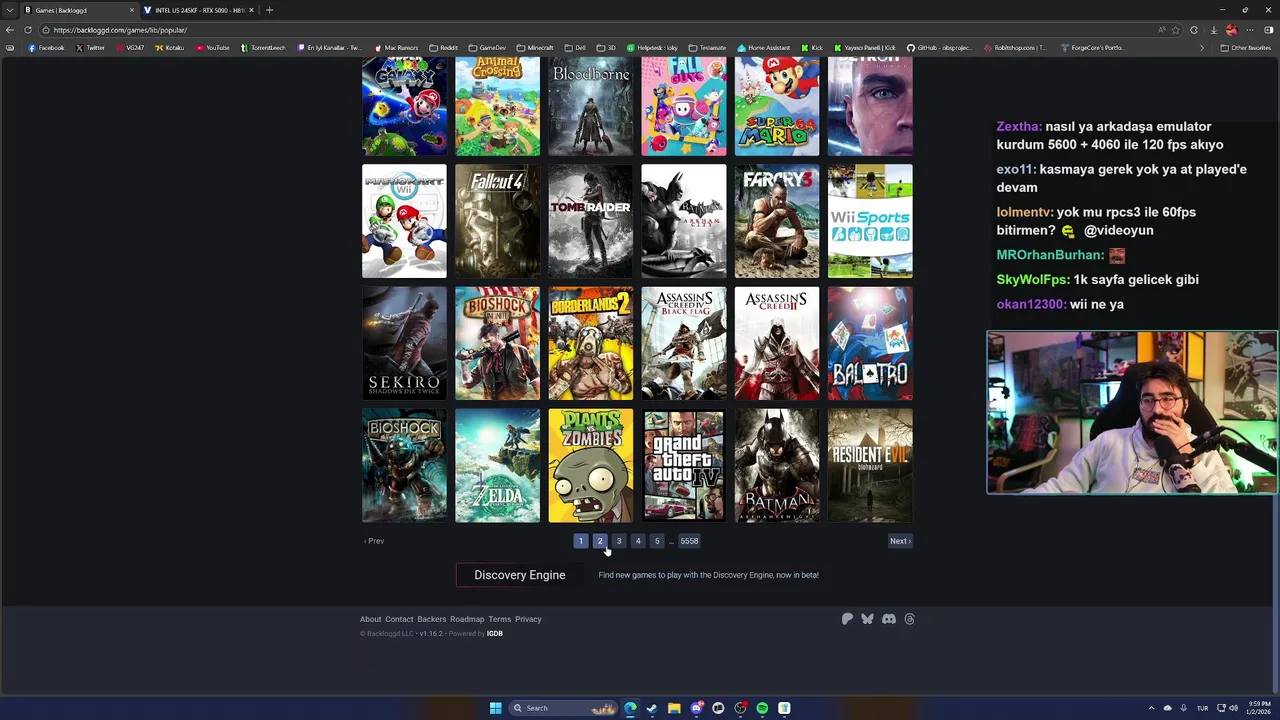
Task: Open the Wii Sports game cover
Action: point(870,221)
